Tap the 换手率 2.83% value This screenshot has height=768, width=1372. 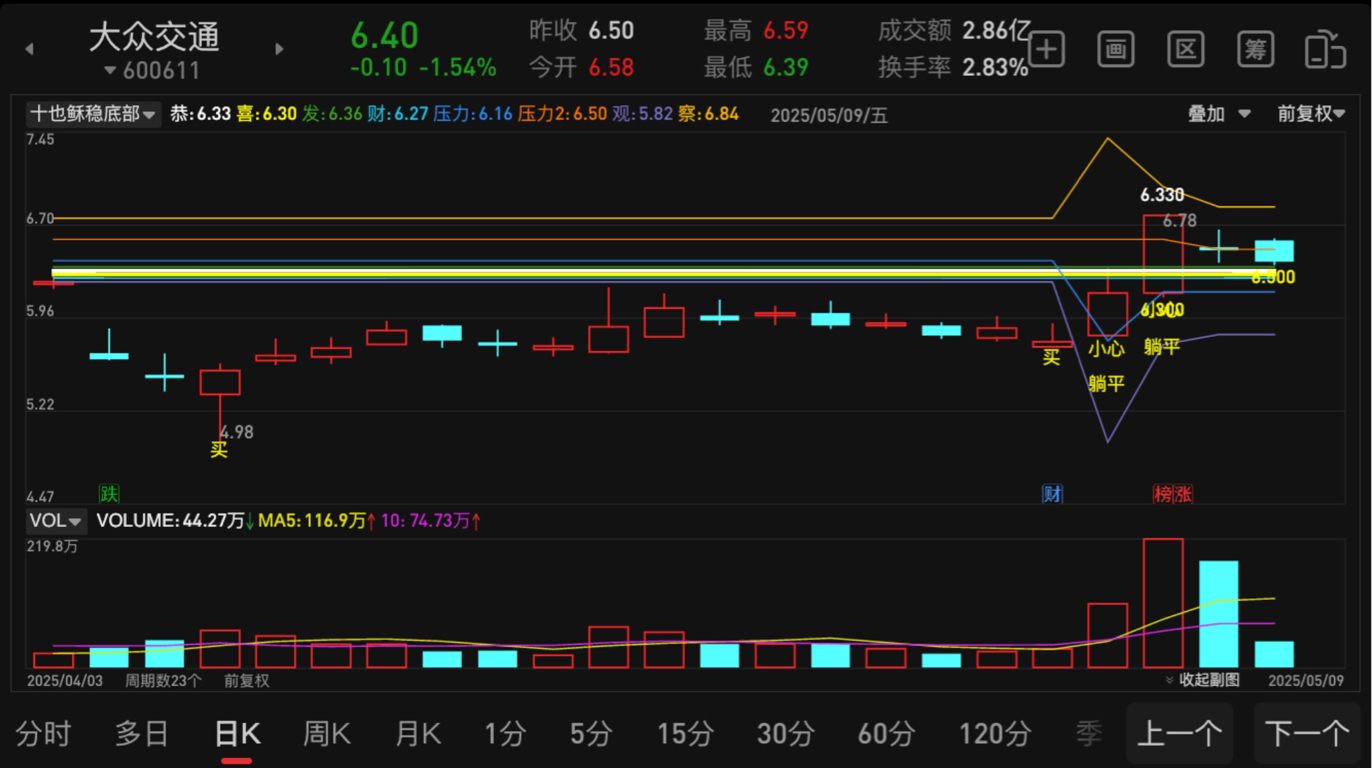pos(995,67)
